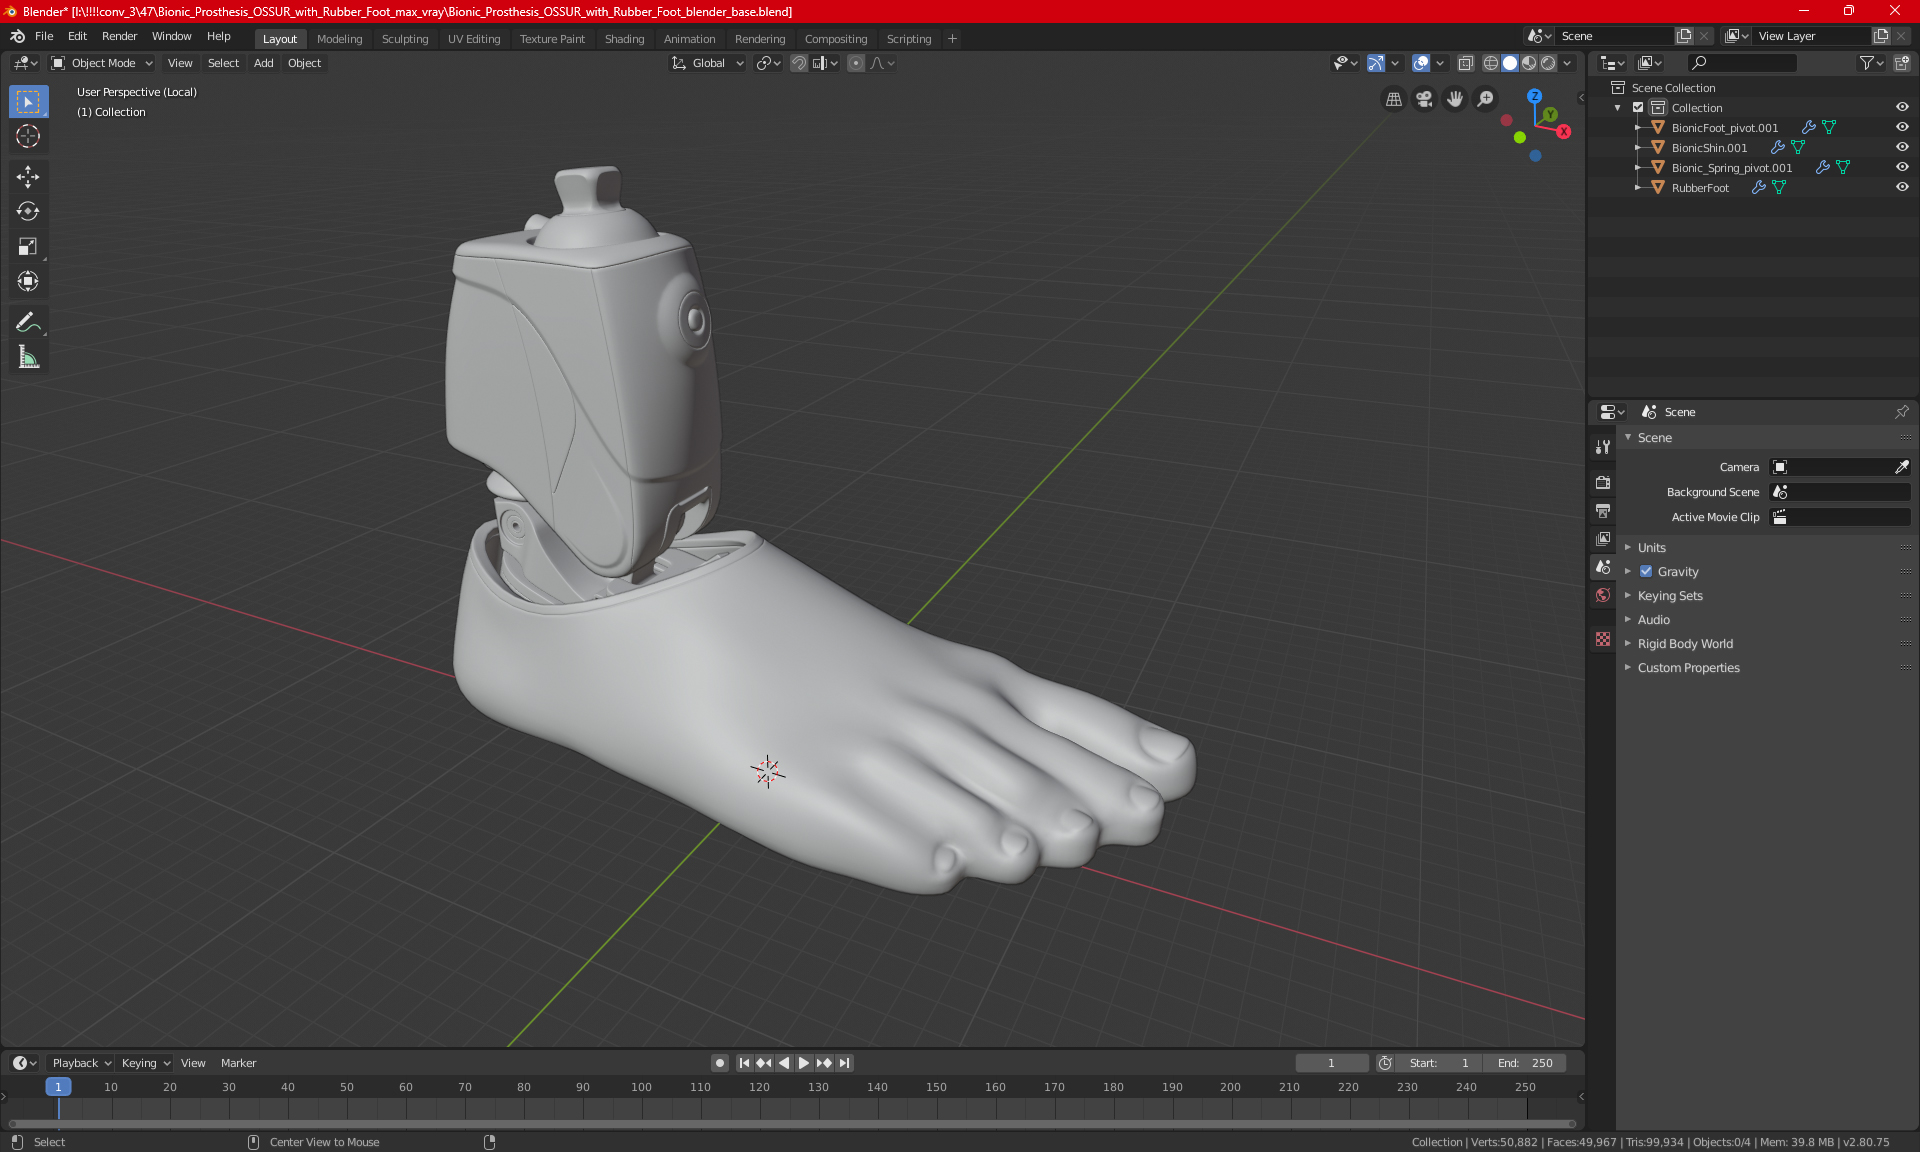Open the viewport Add menu

pos(263,63)
